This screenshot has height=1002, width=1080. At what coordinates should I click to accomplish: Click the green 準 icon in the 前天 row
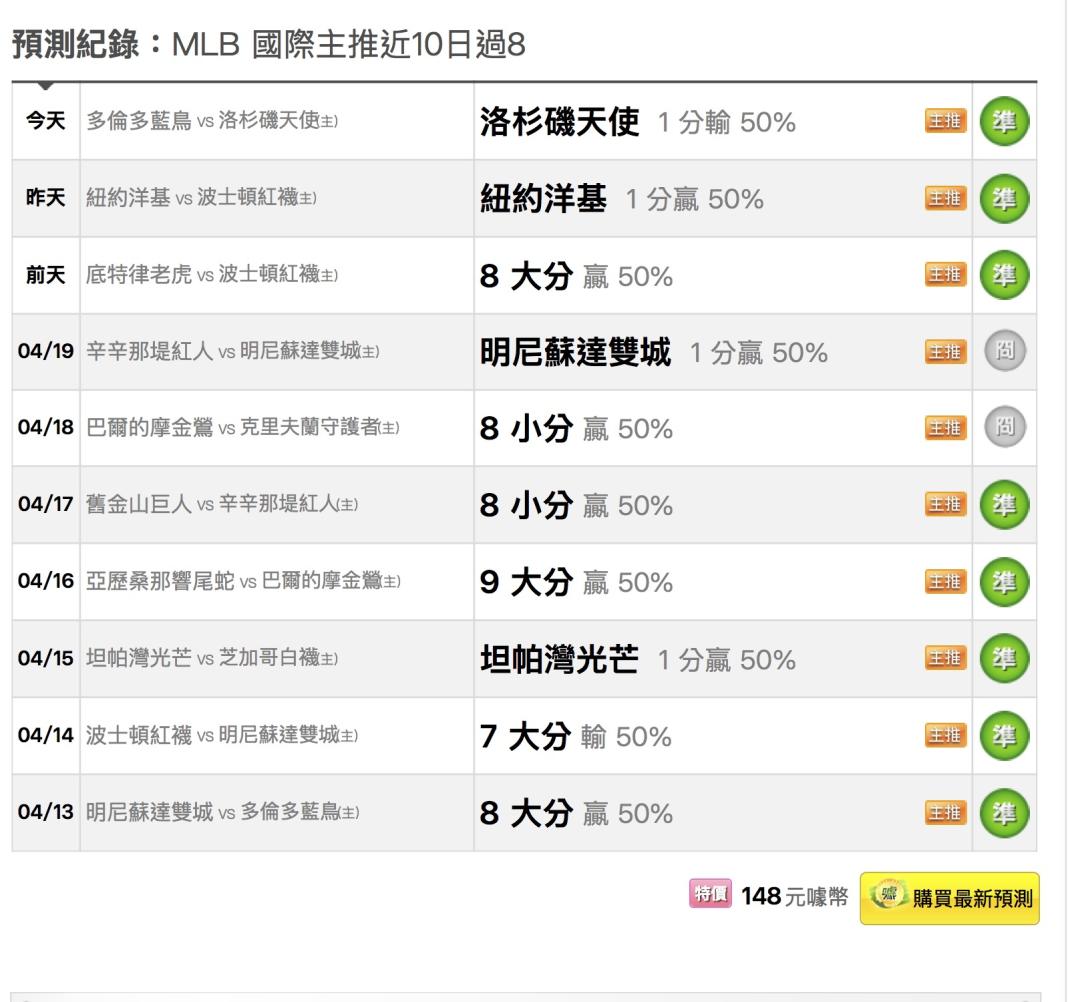click(1005, 275)
